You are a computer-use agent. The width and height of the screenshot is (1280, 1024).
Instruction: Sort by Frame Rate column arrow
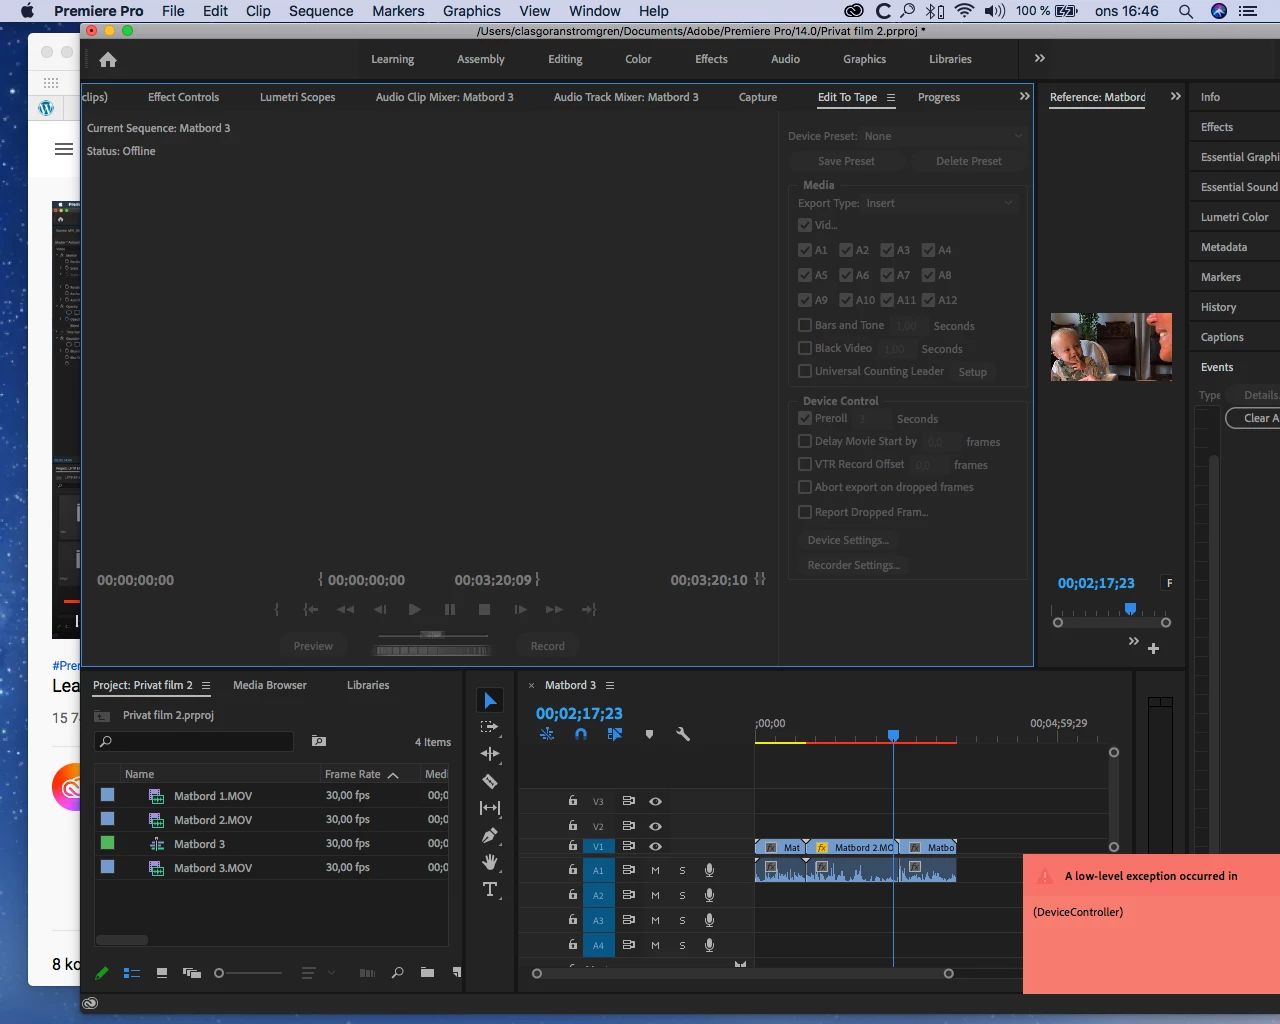(393, 775)
